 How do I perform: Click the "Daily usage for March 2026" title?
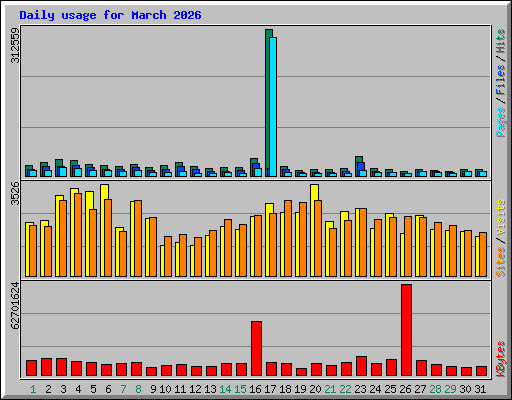pyautogui.click(x=110, y=15)
